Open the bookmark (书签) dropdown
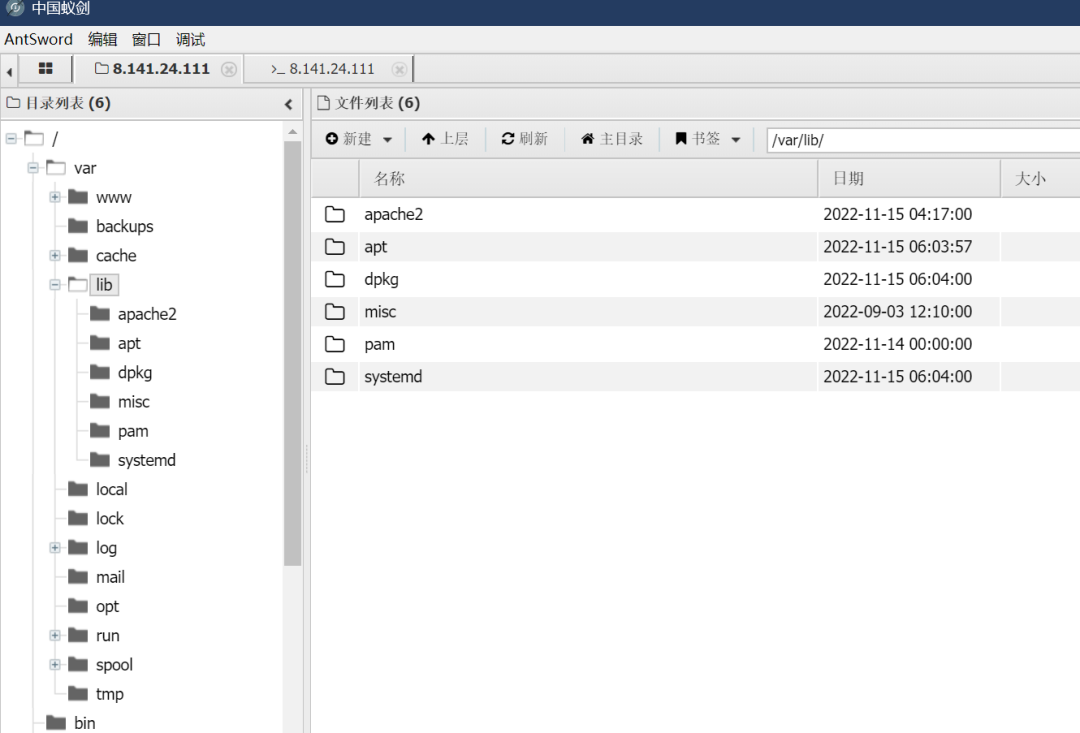 click(707, 139)
